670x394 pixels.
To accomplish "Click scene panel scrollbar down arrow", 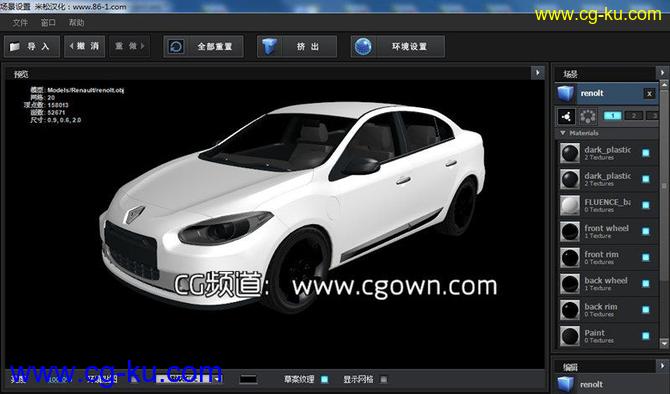I will 664,343.
